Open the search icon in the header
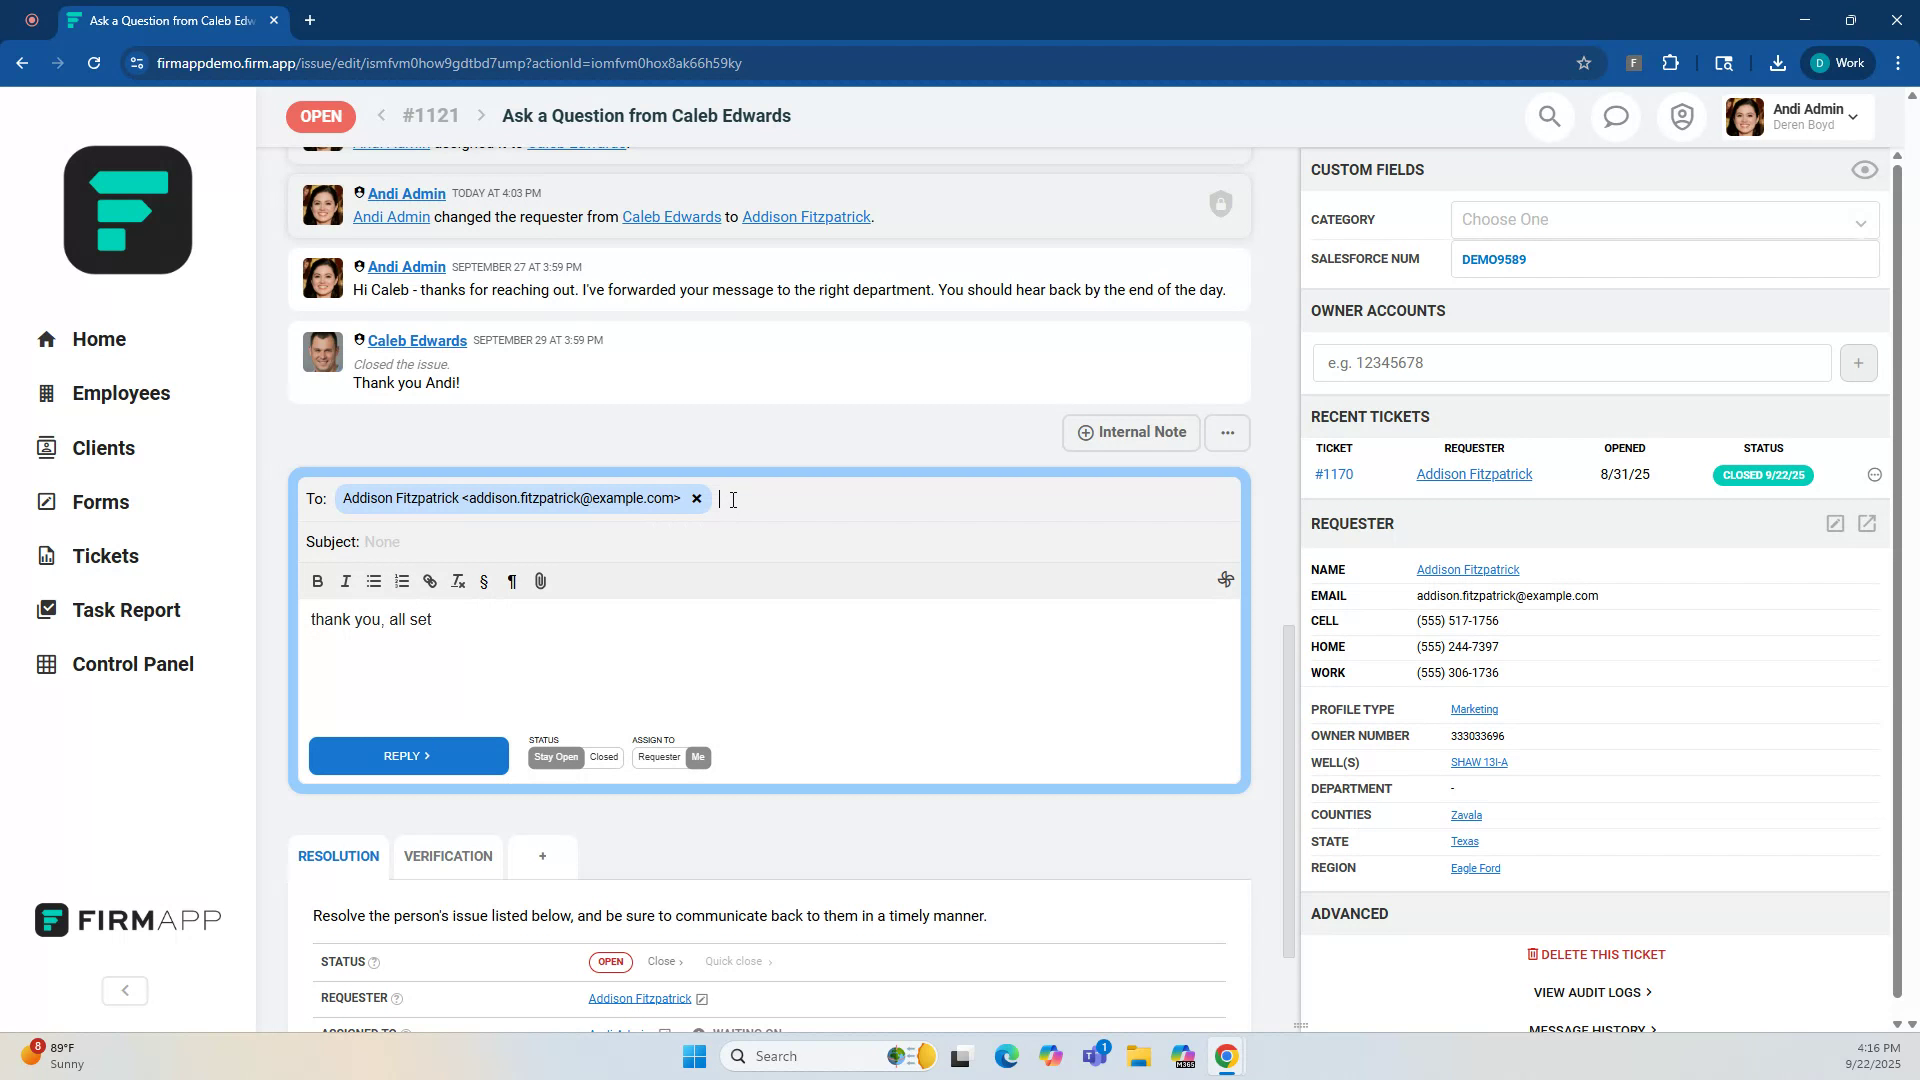Screen dimensions: 1920x1080 (1549, 116)
